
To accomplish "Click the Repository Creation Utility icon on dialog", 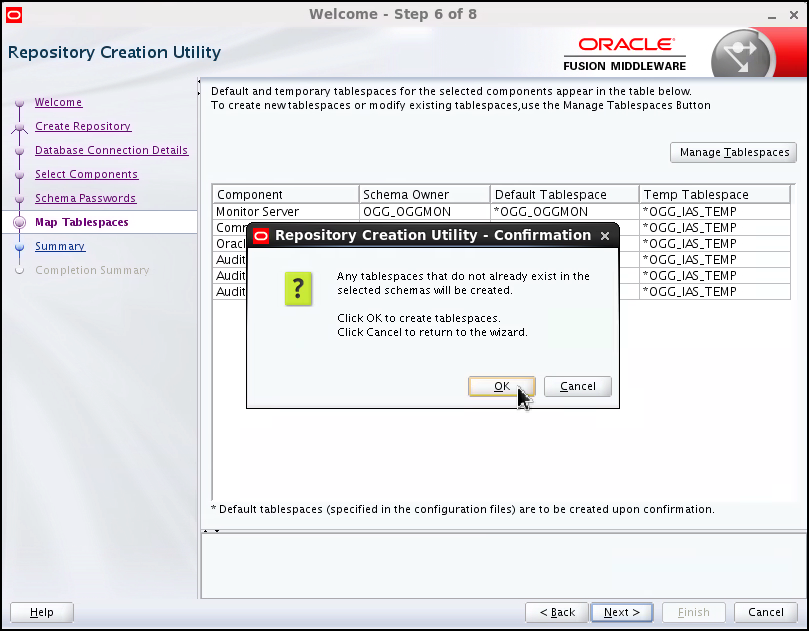I will (x=260, y=235).
